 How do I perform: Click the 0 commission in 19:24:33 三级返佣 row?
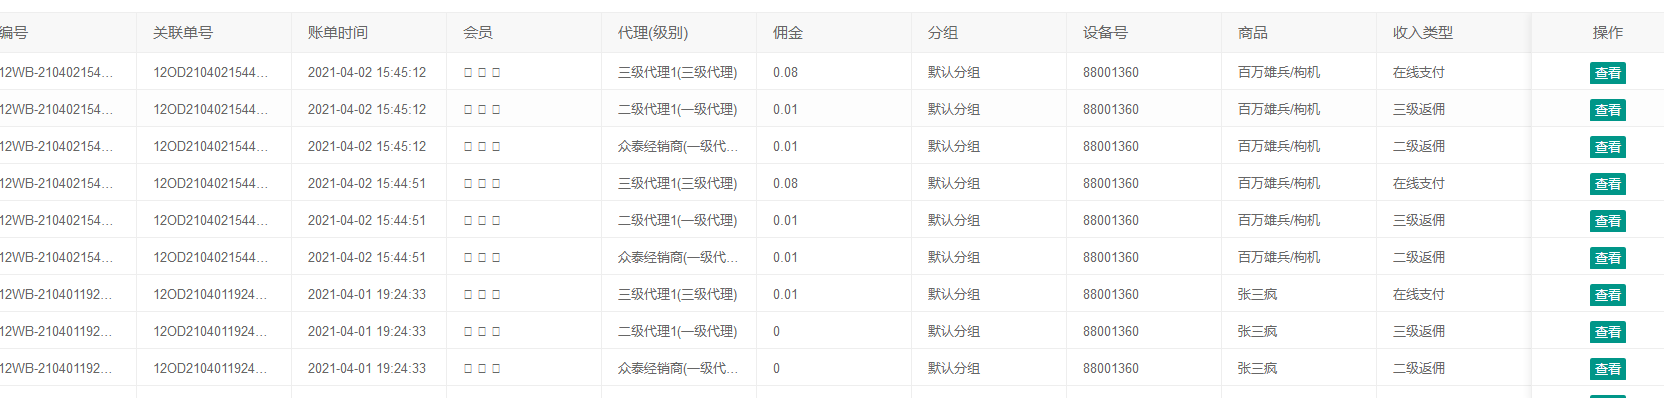click(x=776, y=332)
